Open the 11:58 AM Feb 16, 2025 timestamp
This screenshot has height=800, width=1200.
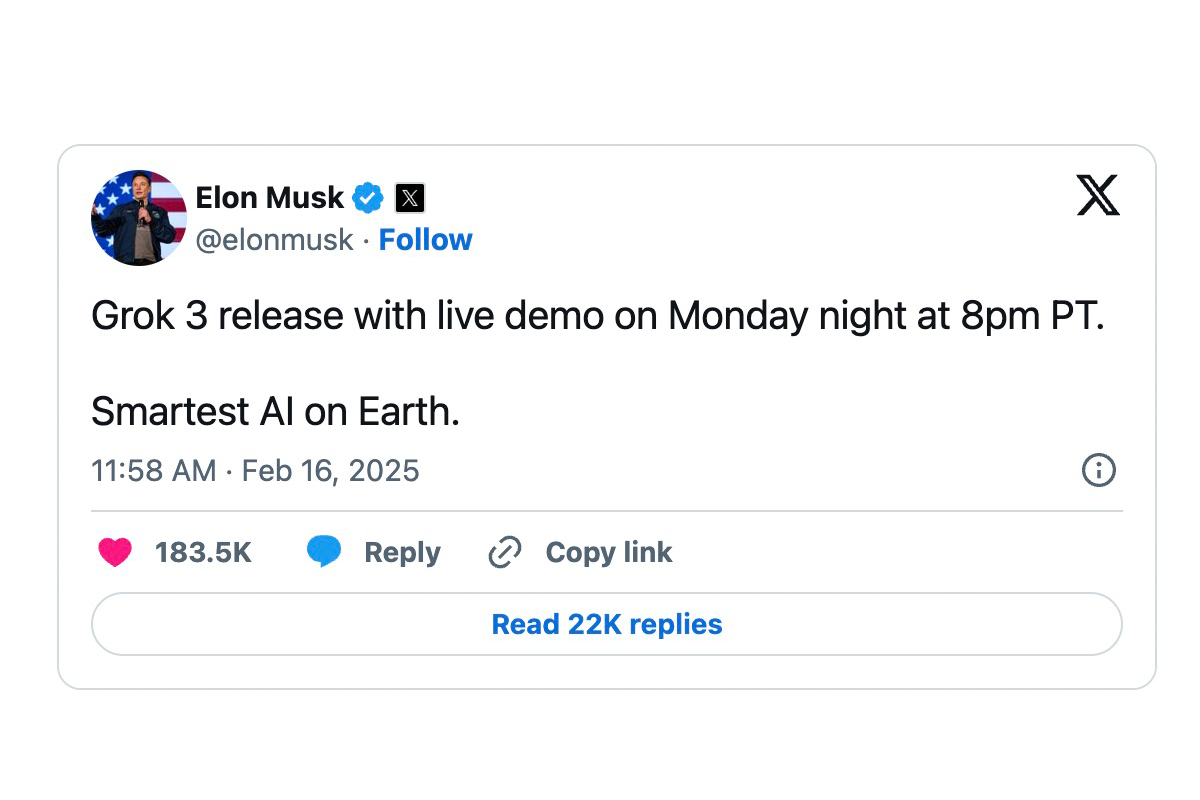[255, 471]
